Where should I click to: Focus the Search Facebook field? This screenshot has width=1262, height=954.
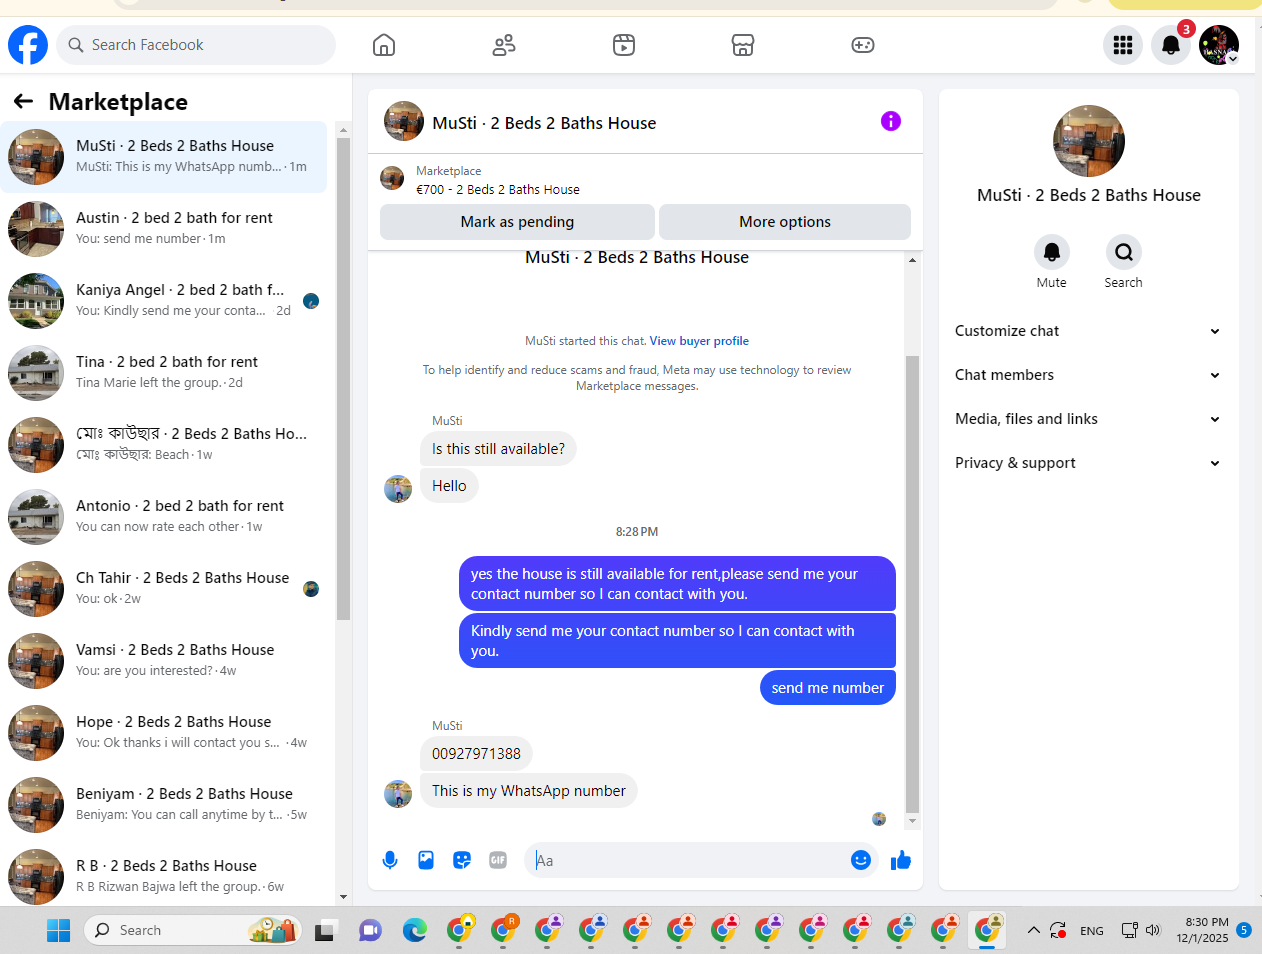[x=196, y=45]
